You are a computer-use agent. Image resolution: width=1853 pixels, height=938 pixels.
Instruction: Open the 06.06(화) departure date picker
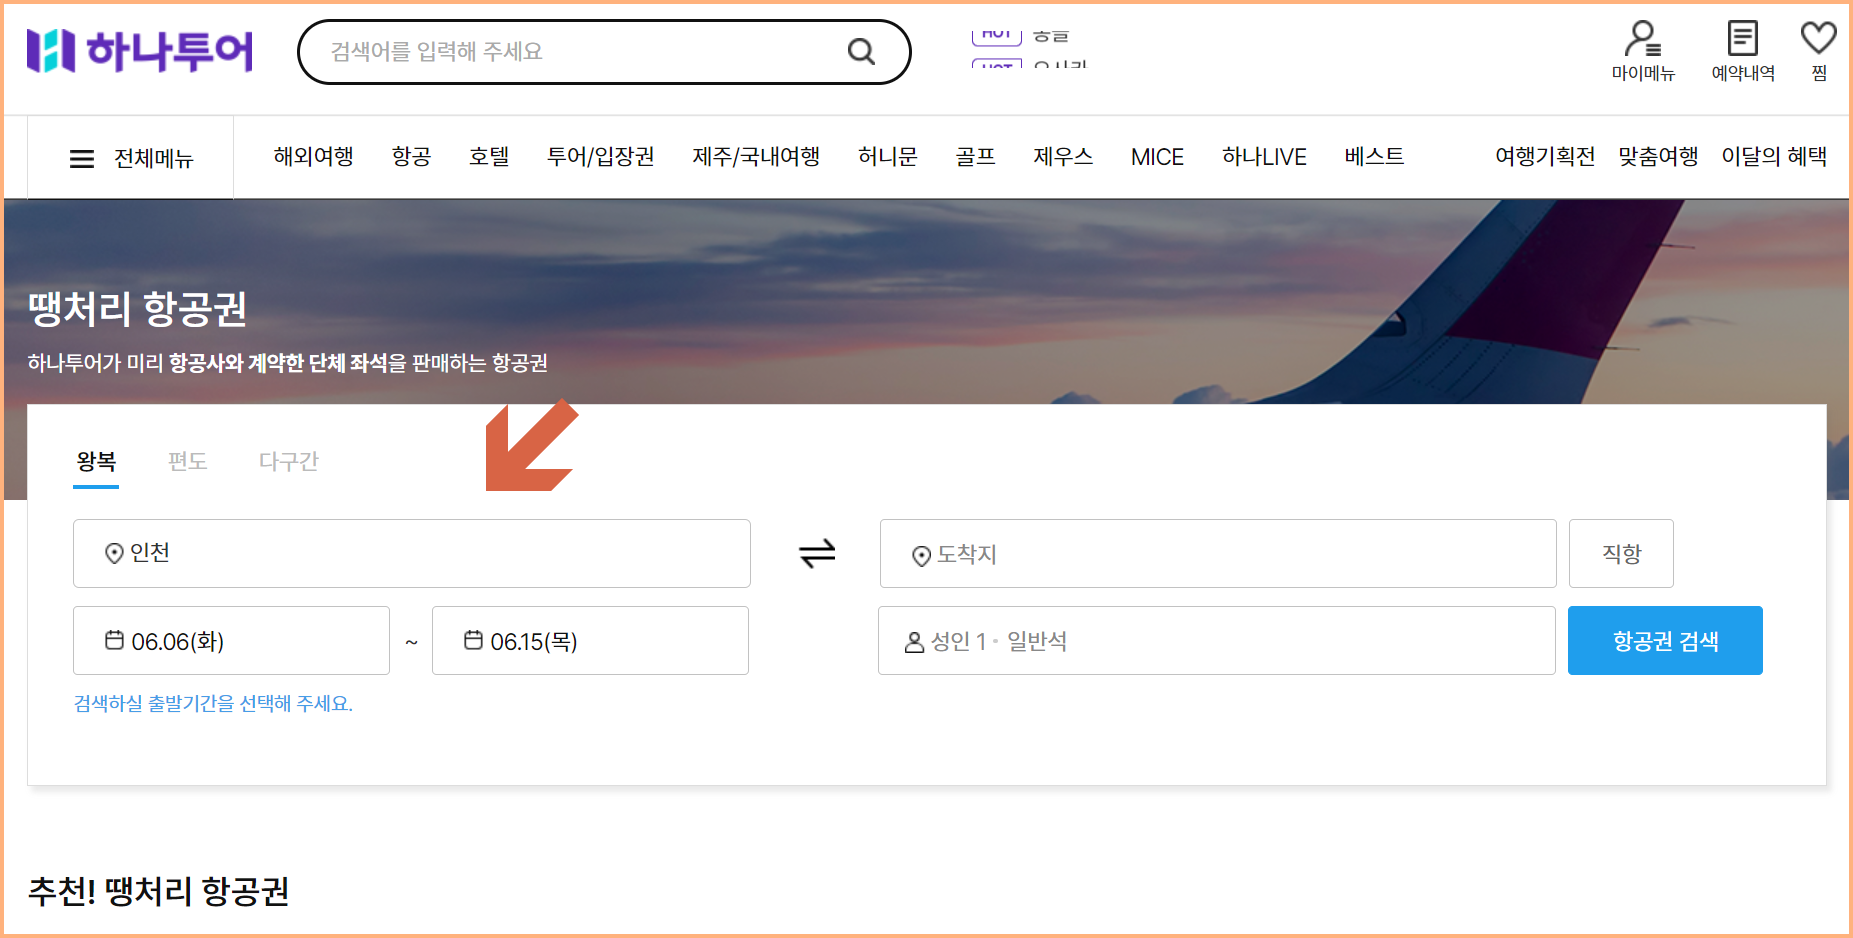click(231, 640)
